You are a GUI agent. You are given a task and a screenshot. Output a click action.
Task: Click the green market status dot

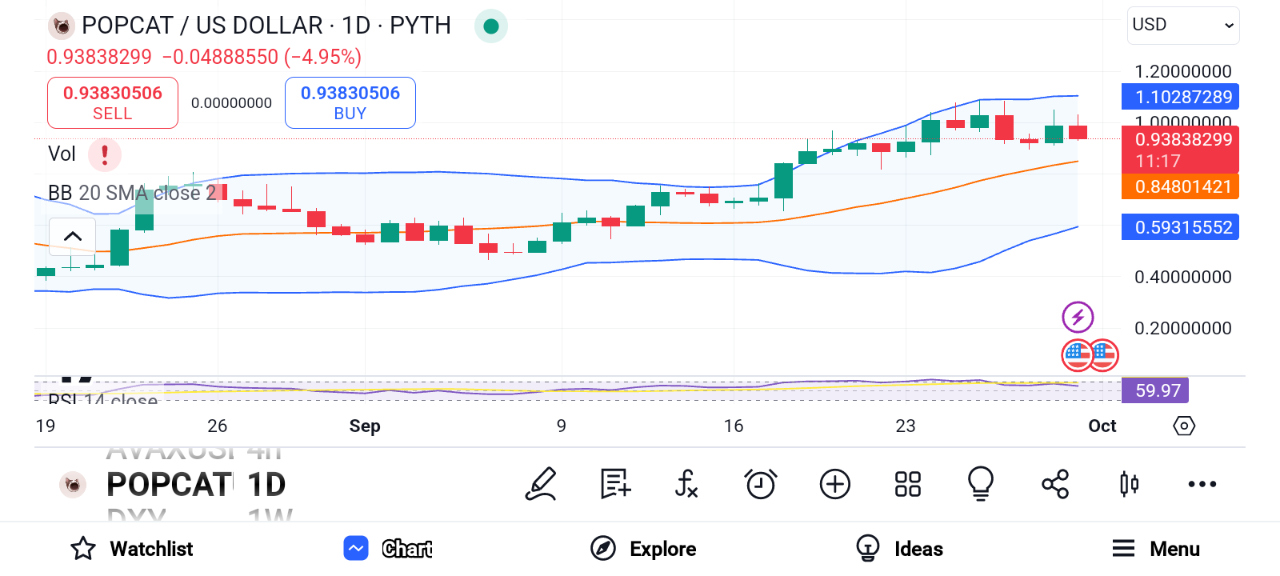click(x=490, y=26)
